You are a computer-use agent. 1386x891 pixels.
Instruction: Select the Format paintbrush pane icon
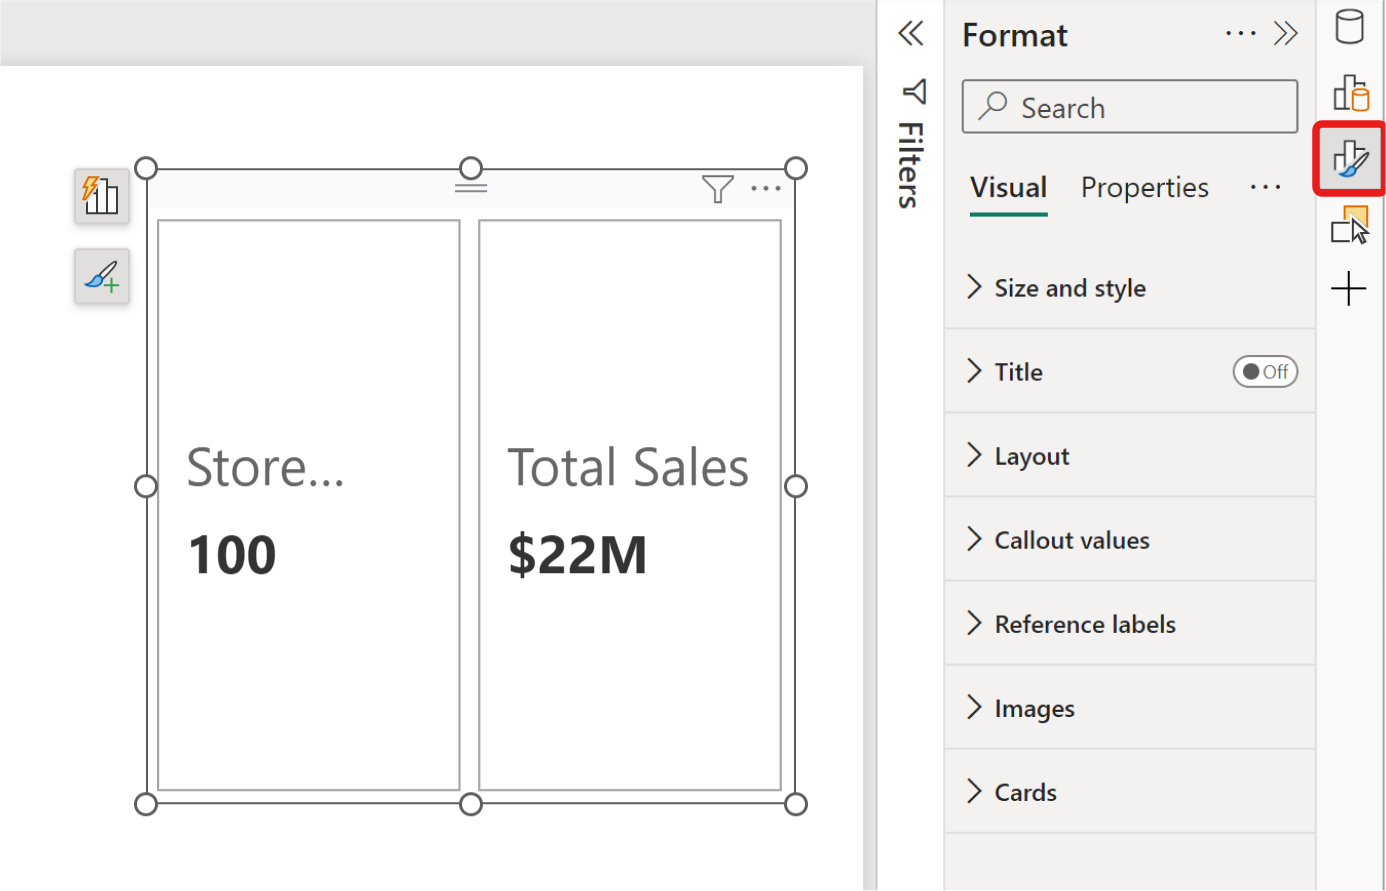1350,159
